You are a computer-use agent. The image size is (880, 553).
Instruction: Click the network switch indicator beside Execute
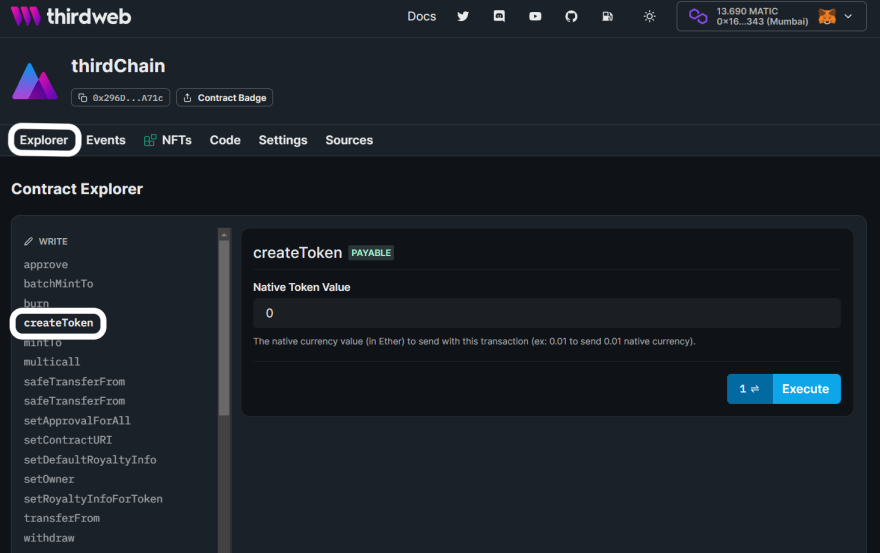pos(749,389)
